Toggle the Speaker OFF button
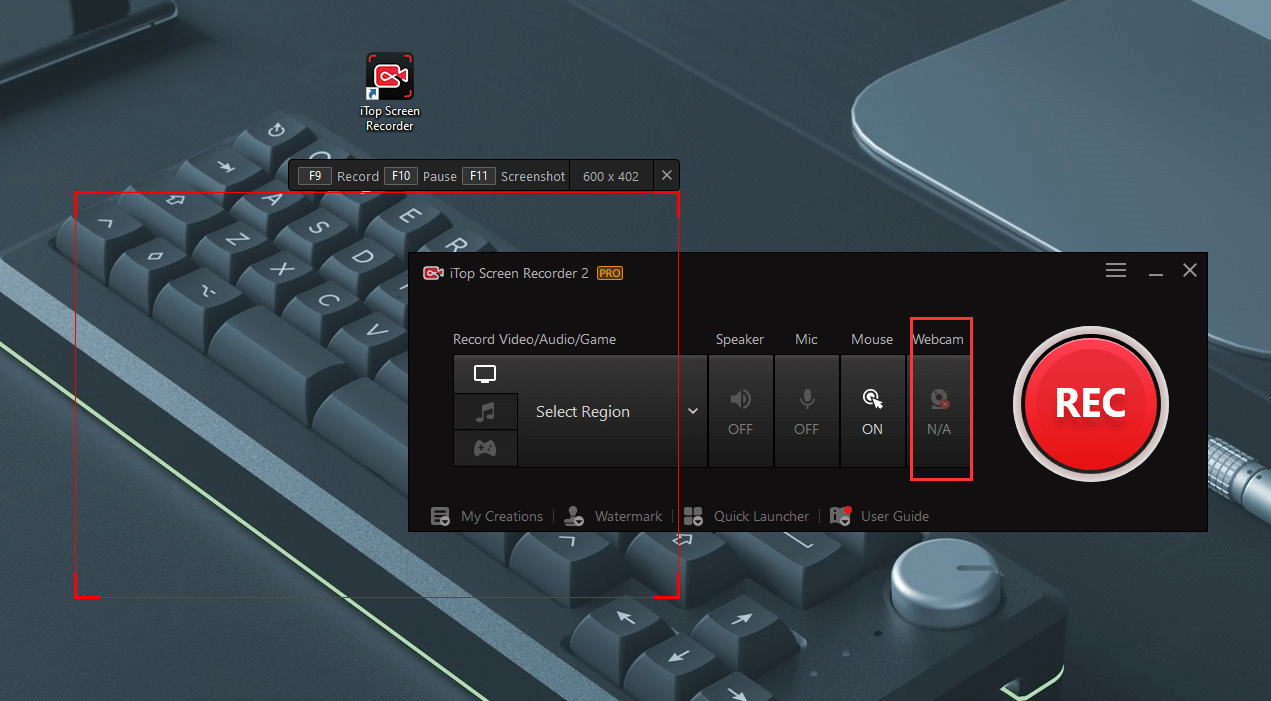 [x=740, y=411]
